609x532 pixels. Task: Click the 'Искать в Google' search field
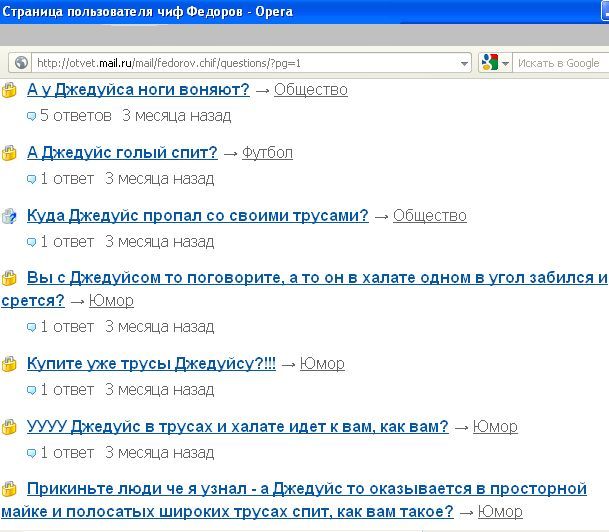557,63
